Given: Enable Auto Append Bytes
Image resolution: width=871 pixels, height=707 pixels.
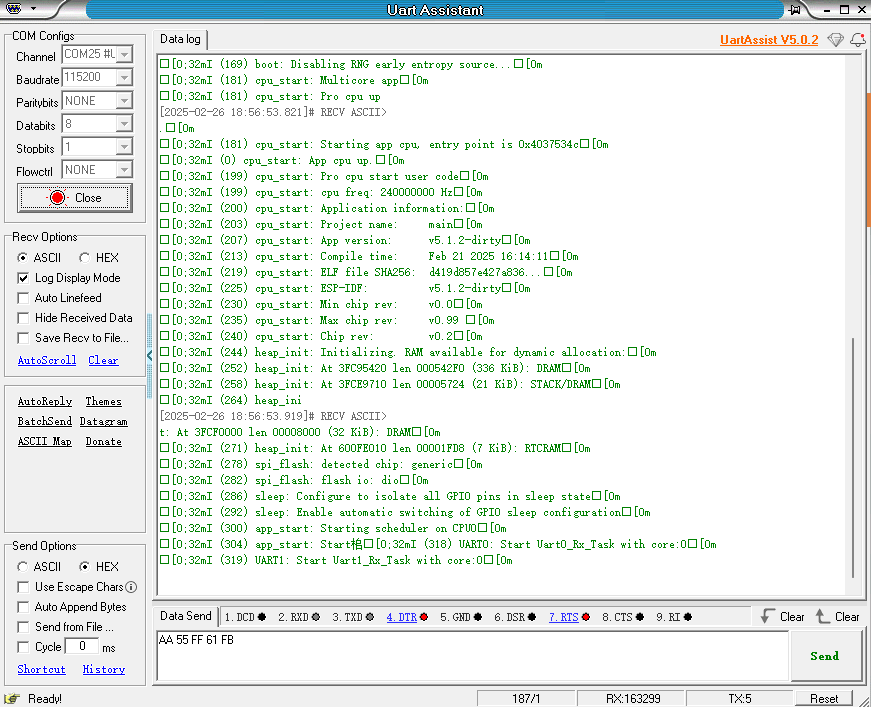Looking at the screenshot, I should [23, 607].
